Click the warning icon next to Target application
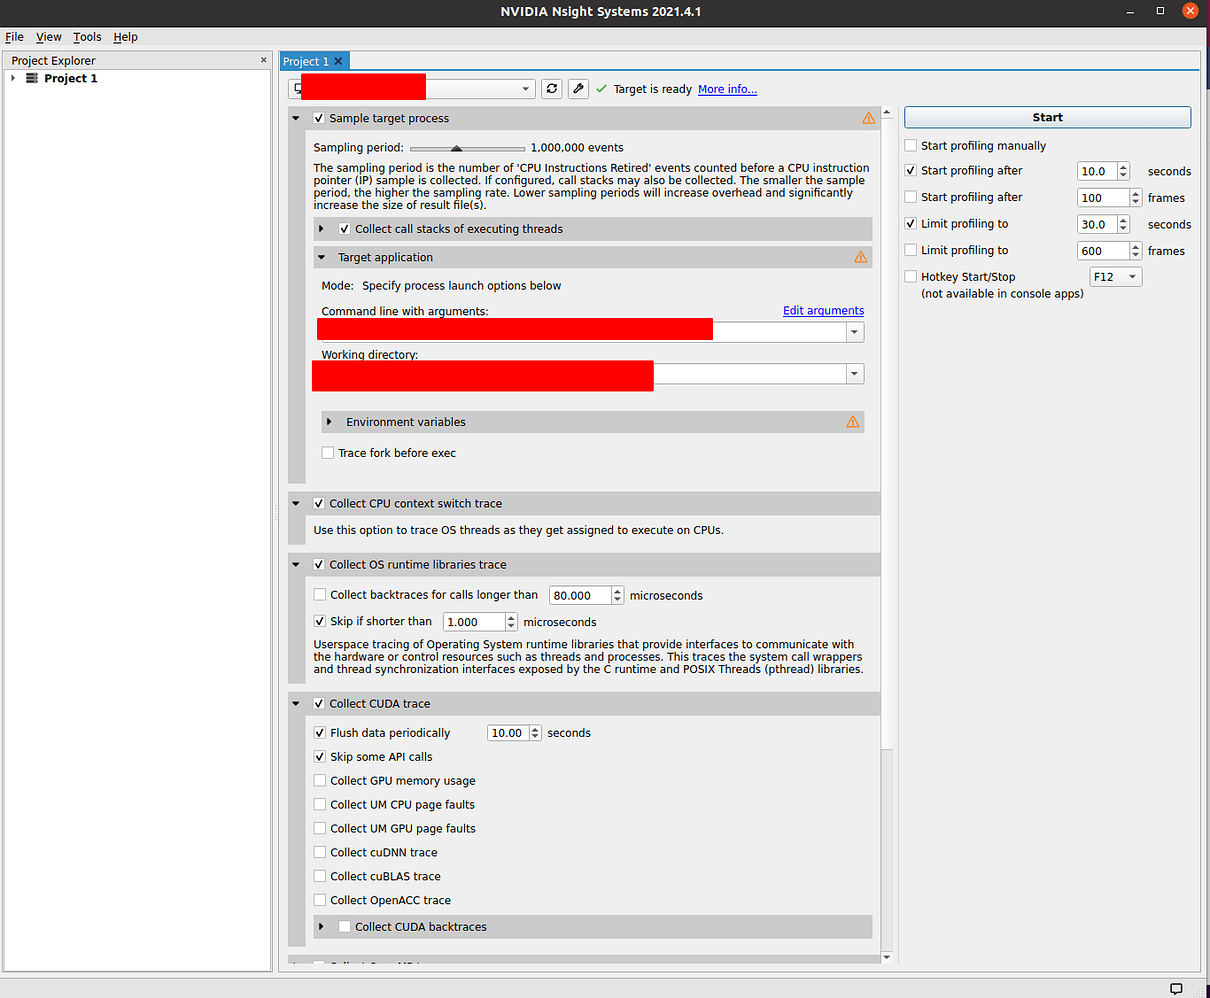1210x998 pixels. 860,257
